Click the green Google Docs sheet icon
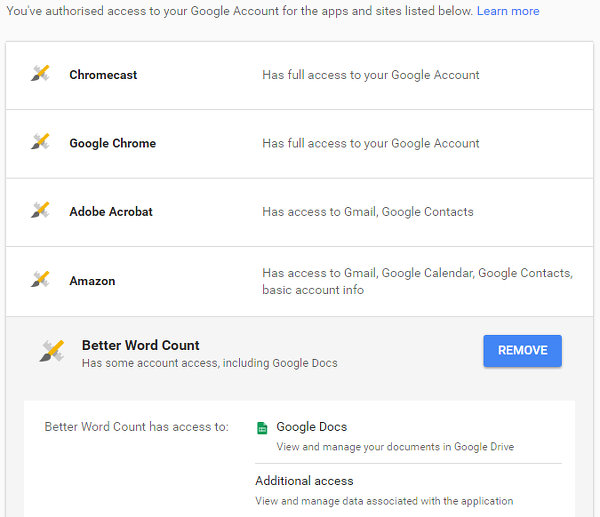This screenshot has width=600, height=517. click(262, 428)
